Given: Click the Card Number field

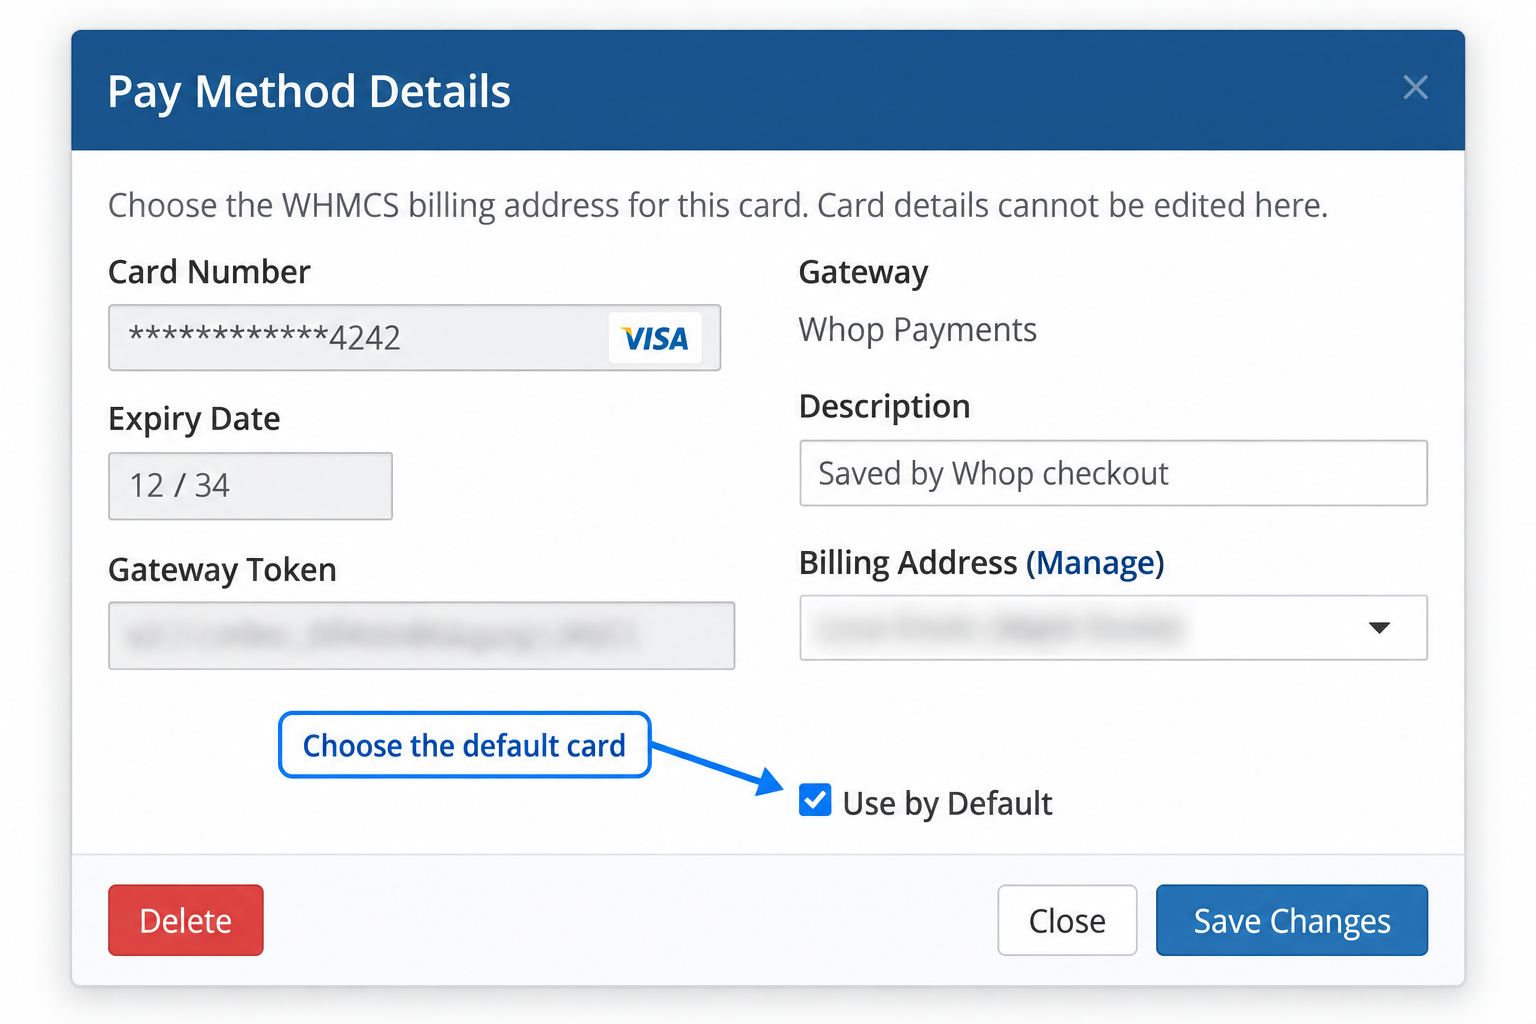Looking at the screenshot, I should pyautogui.click(x=414, y=338).
